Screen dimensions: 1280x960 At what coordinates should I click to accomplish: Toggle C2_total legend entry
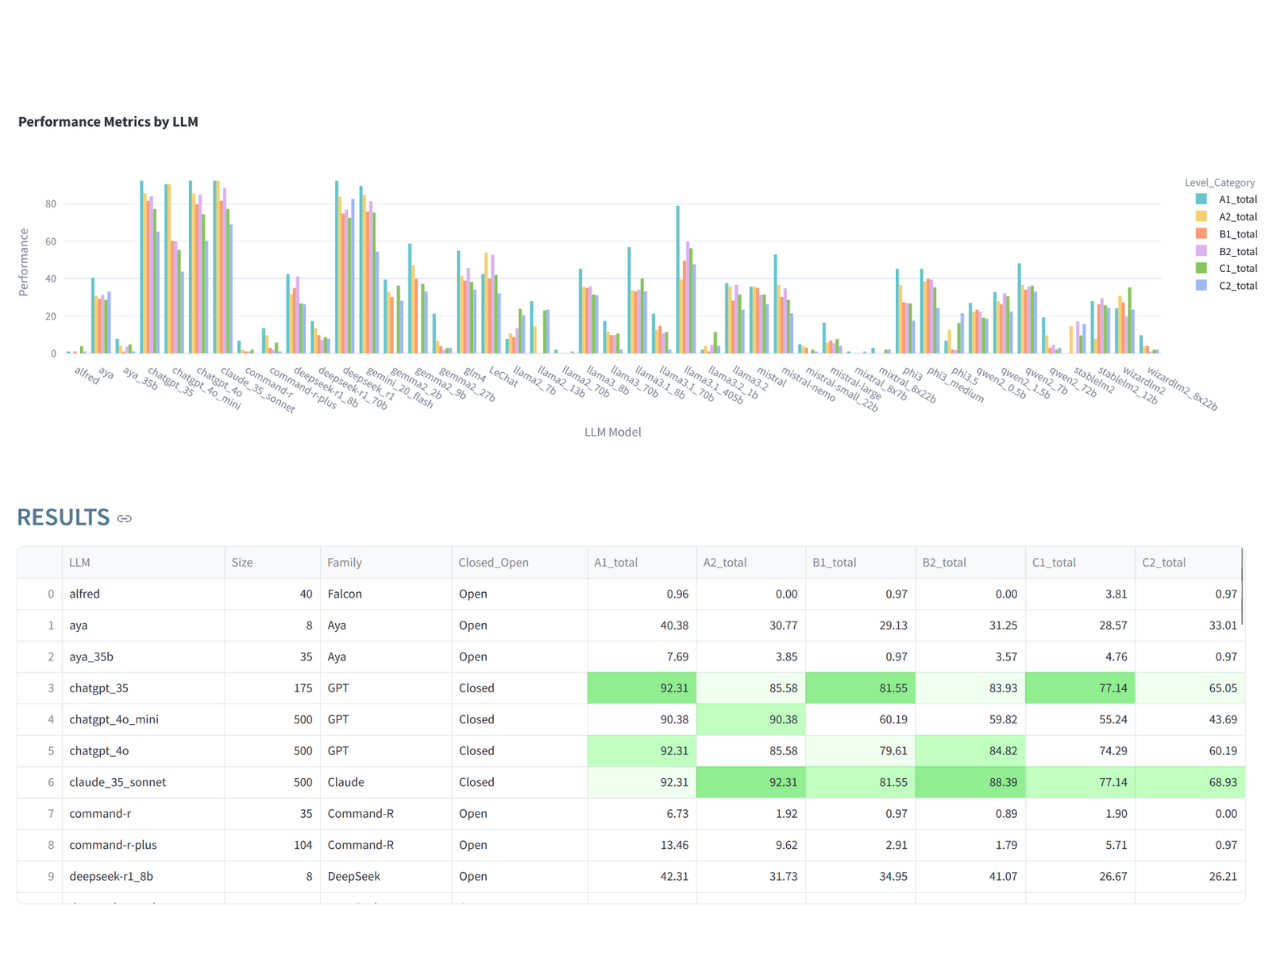(x=1237, y=286)
